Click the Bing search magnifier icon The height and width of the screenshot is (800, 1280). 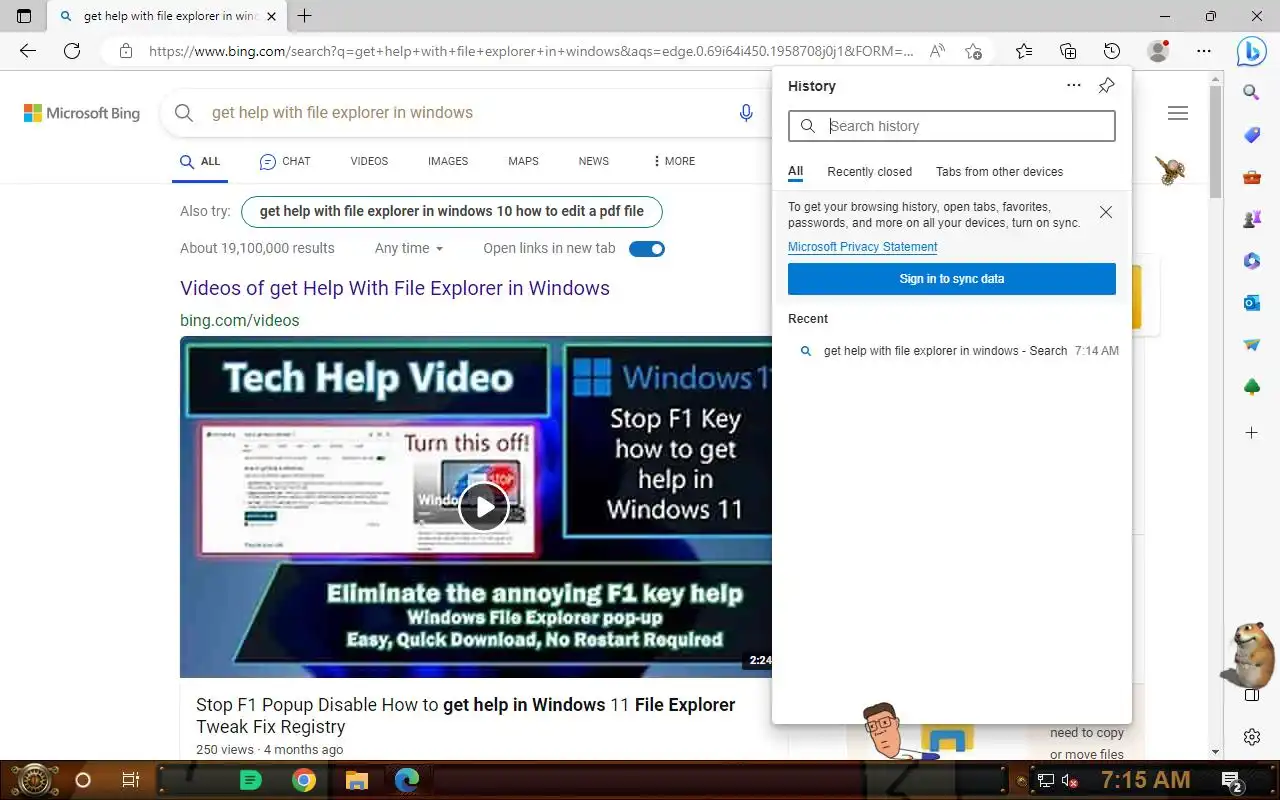184,113
